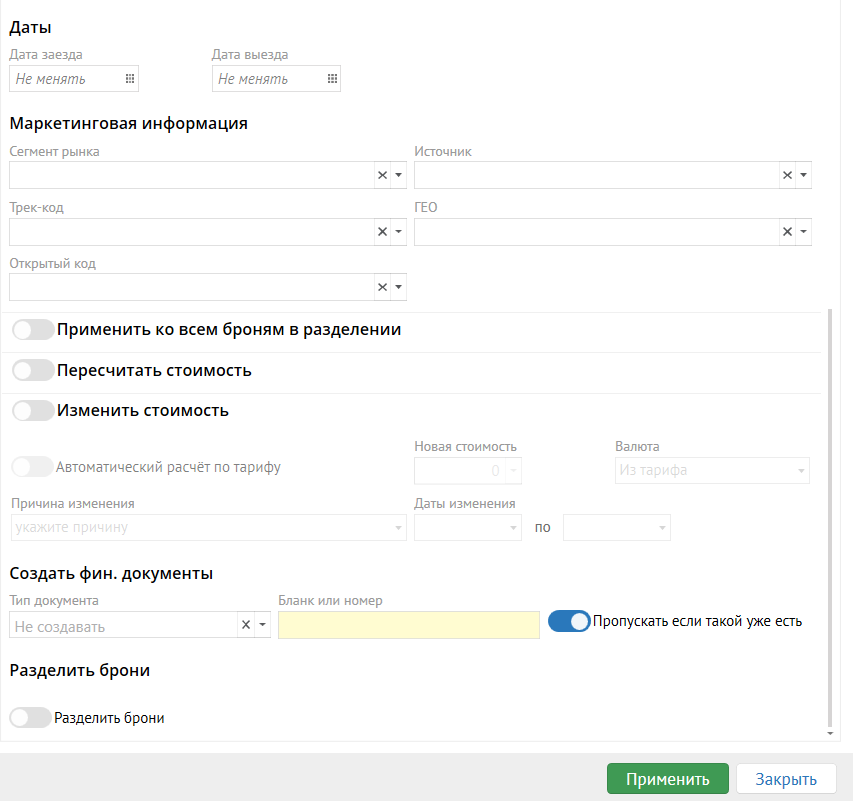Open the check-out date calendar icon
This screenshot has width=853, height=801.
point(332,79)
